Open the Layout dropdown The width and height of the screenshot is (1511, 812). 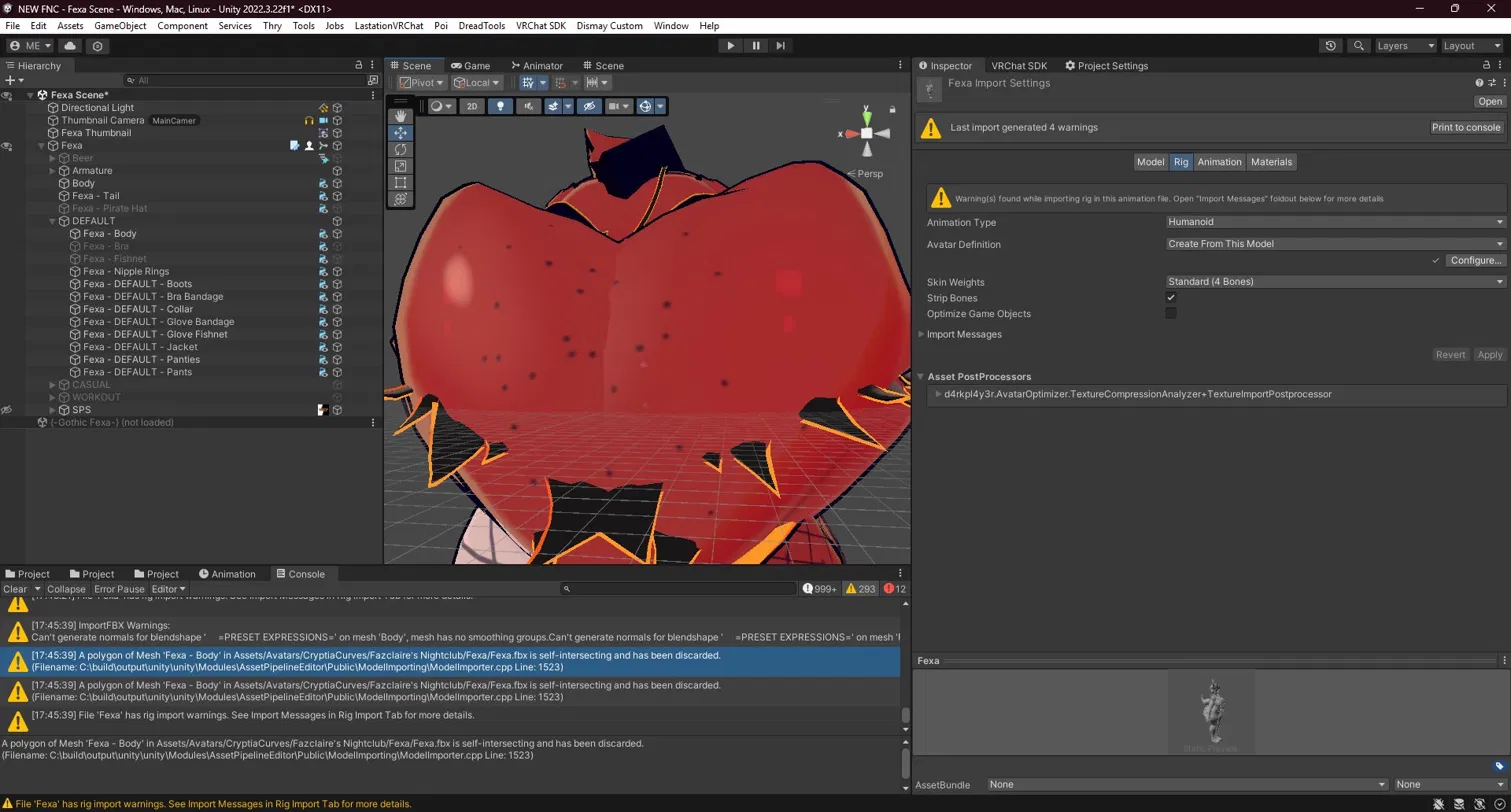pyautogui.click(x=1472, y=46)
